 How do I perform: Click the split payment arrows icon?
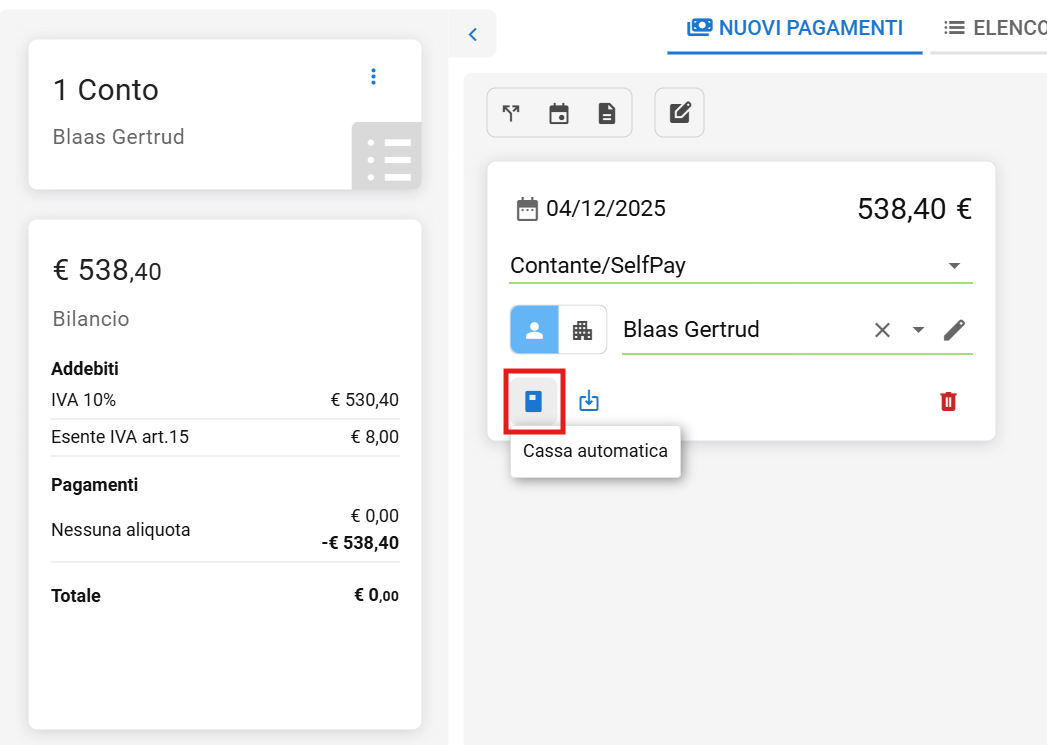pos(511,113)
